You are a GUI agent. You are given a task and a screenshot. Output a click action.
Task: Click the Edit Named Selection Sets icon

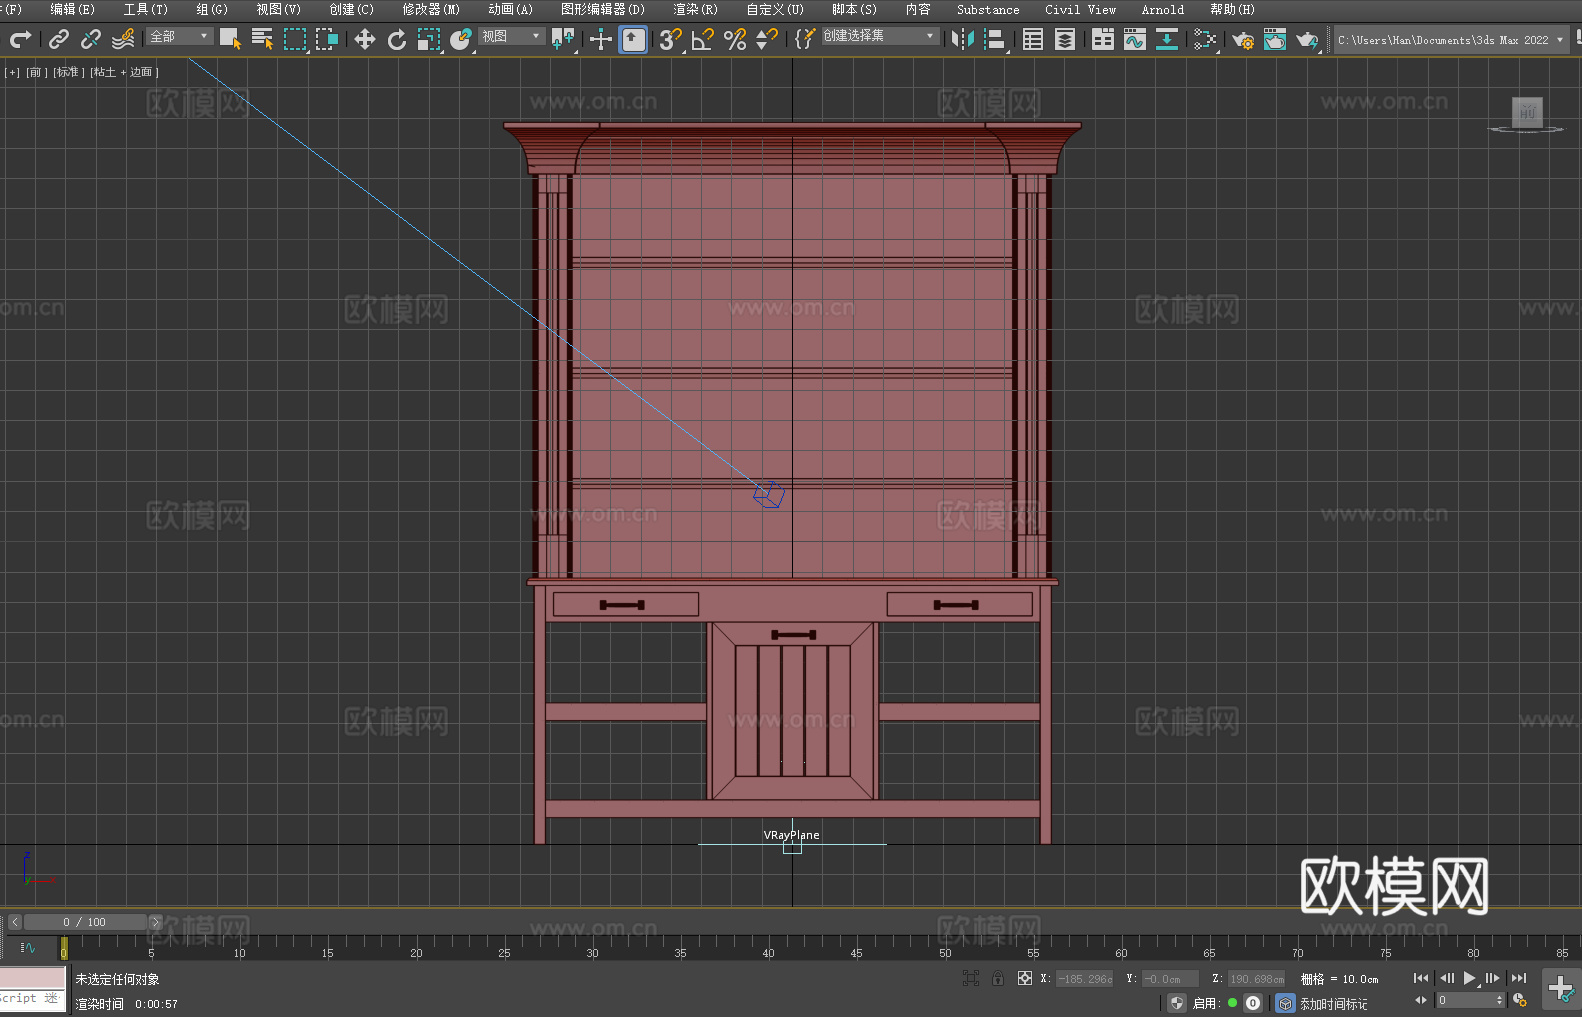tap(805, 39)
